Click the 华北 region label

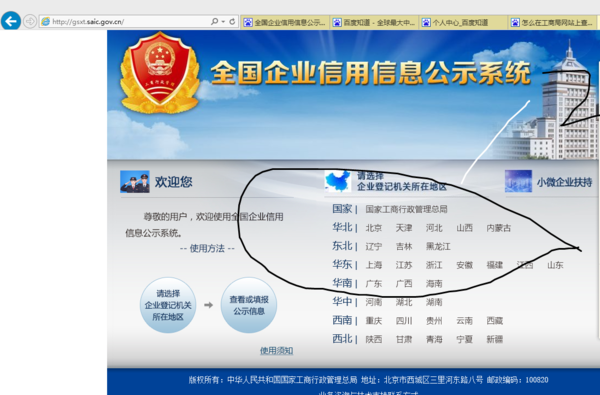click(x=342, y=227)
